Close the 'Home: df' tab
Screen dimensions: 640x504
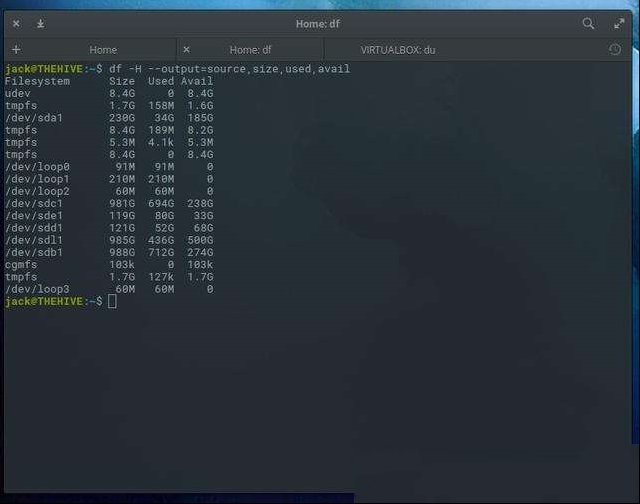coord(187,50)
